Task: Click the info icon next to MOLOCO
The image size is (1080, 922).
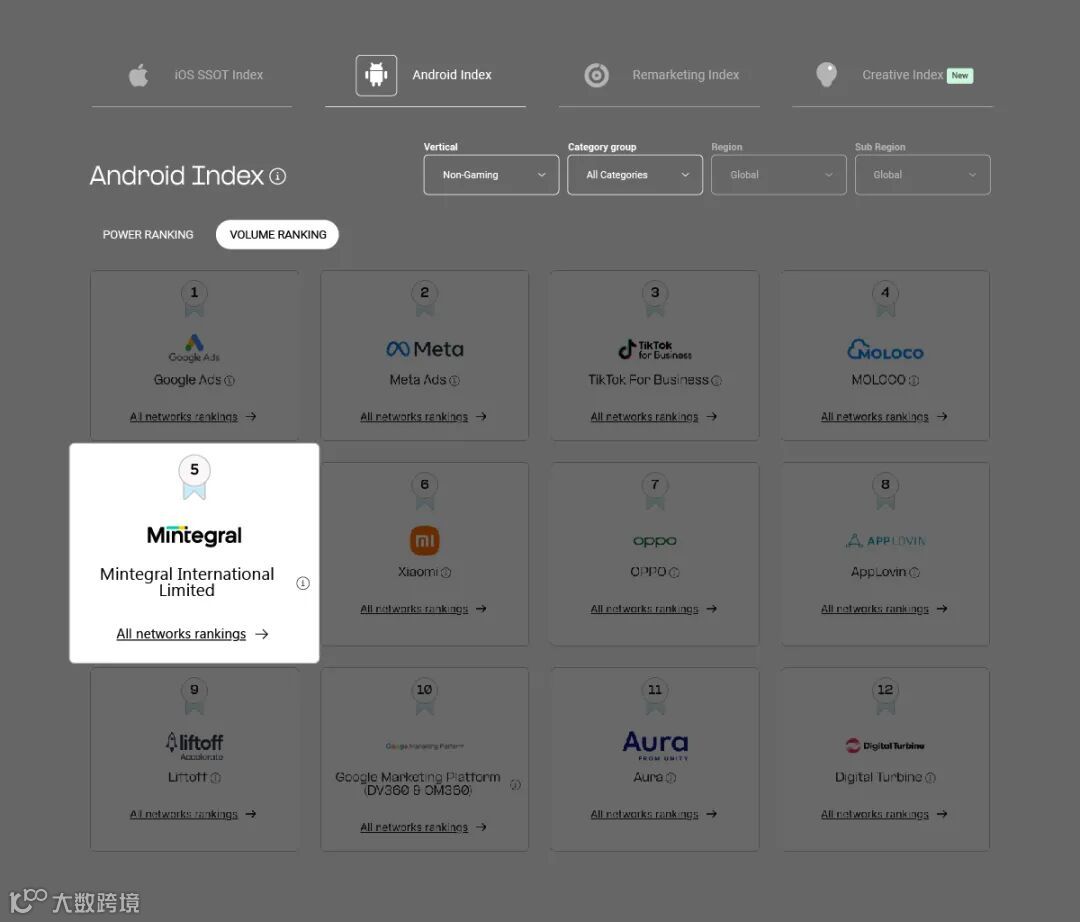Action: [x=914, y=381]
